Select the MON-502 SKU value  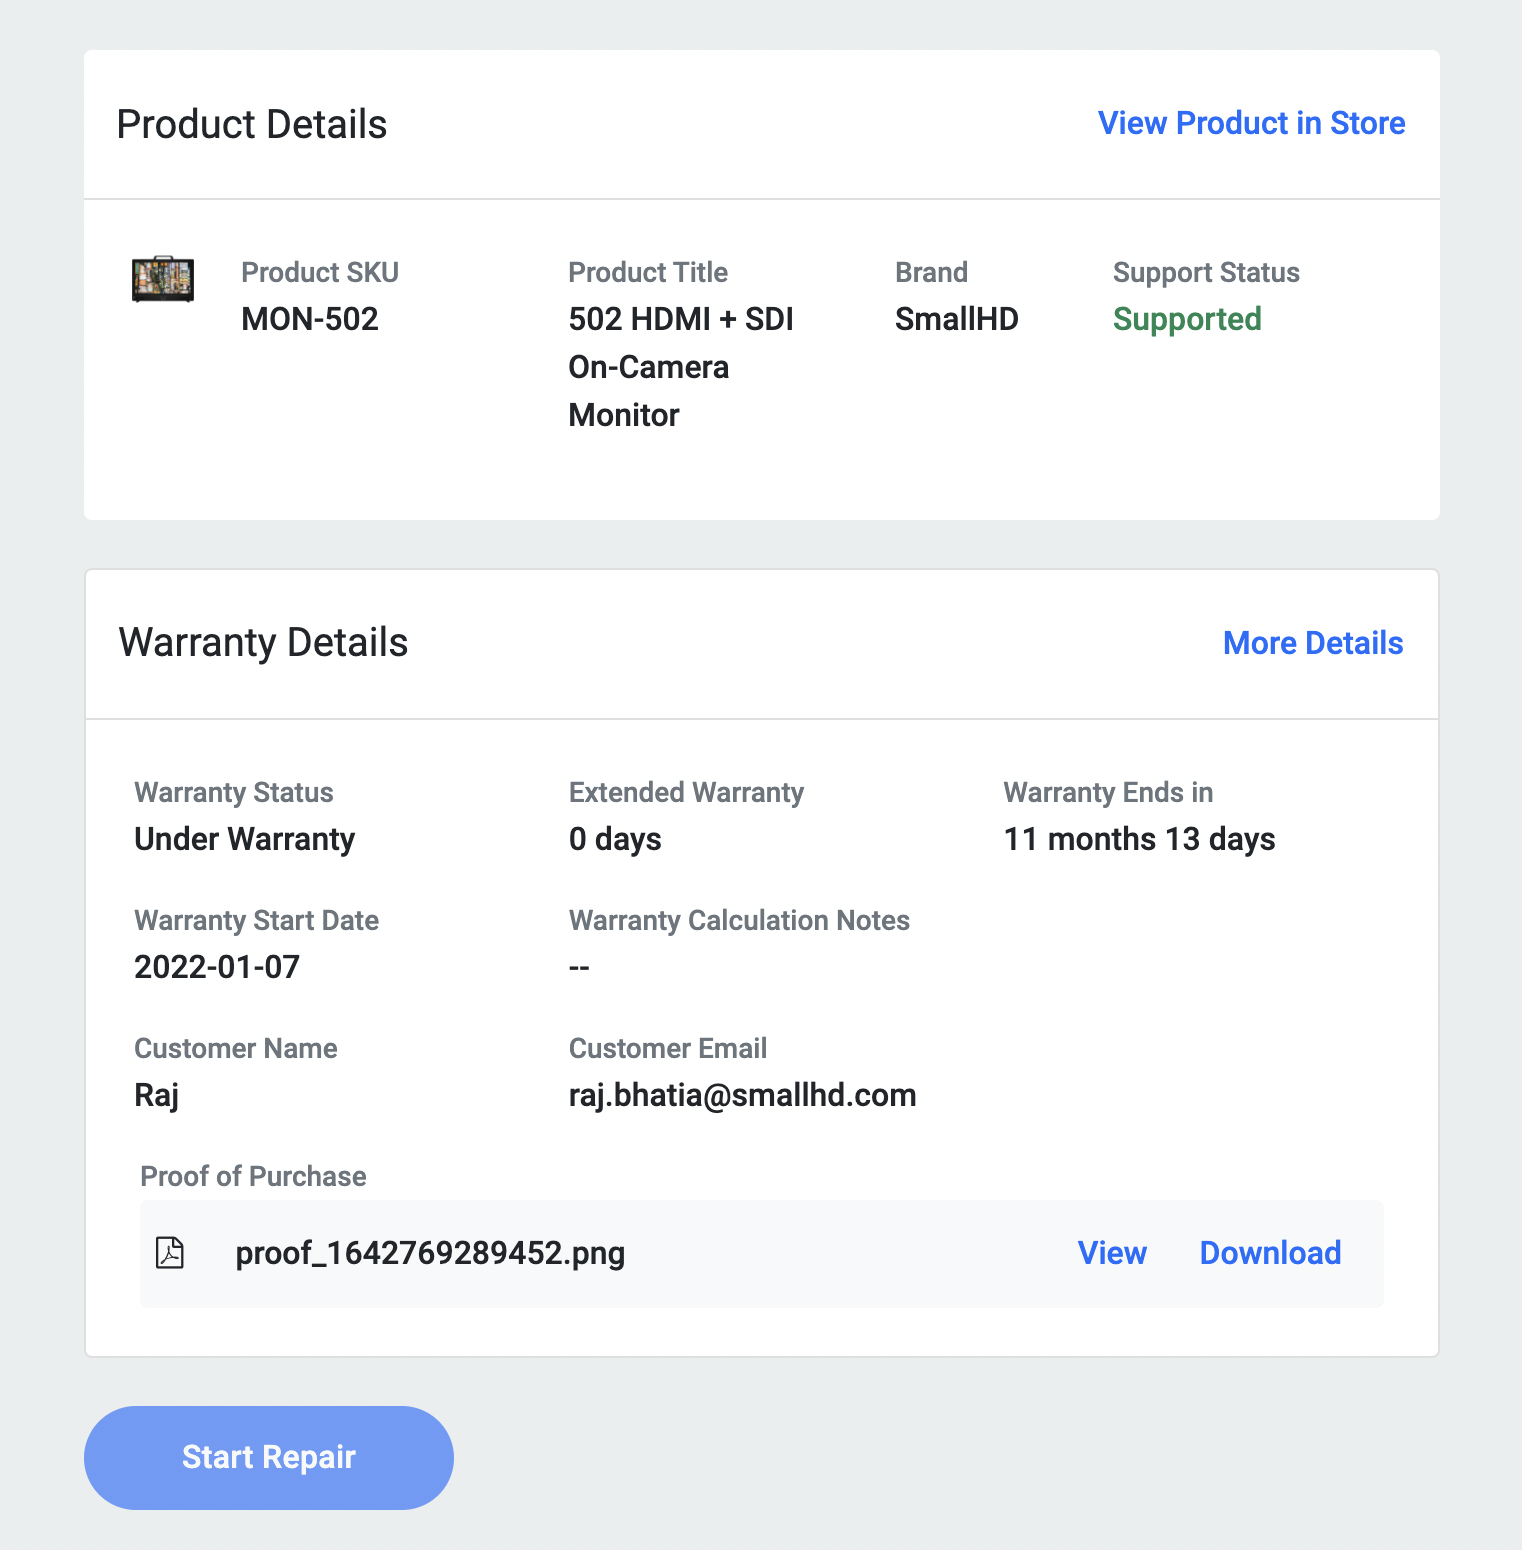pos(310,319)
